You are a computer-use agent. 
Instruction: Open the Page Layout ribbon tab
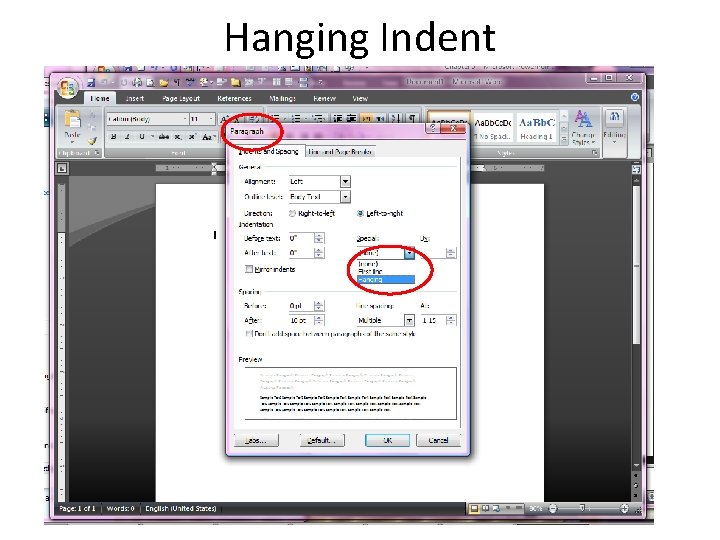(x=181, y=98)
